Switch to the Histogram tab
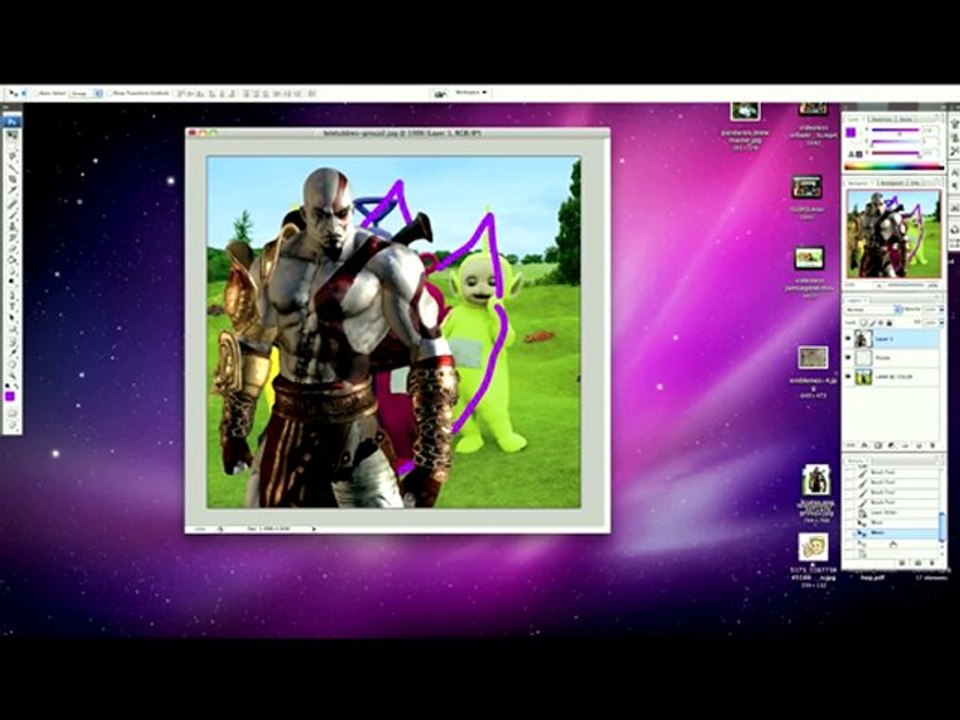Image resolution: width=960 pixels, height=720 pixels. [x=891, y=183]
